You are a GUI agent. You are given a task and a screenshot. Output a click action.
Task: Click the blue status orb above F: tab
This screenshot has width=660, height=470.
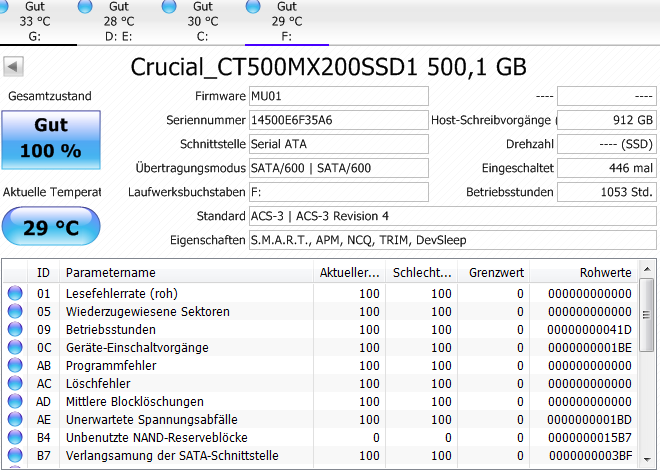[x=253, y=6]
